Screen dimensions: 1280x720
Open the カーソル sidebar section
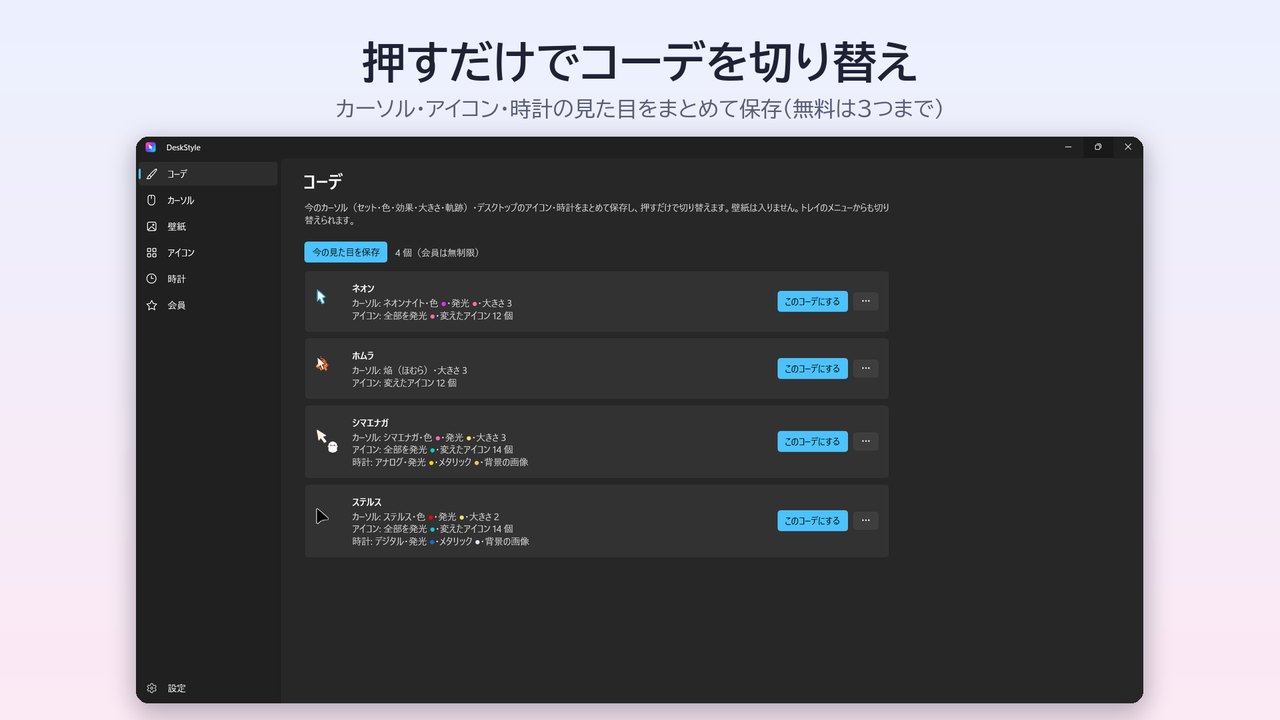pyautogui.click(x=208, y=200)
